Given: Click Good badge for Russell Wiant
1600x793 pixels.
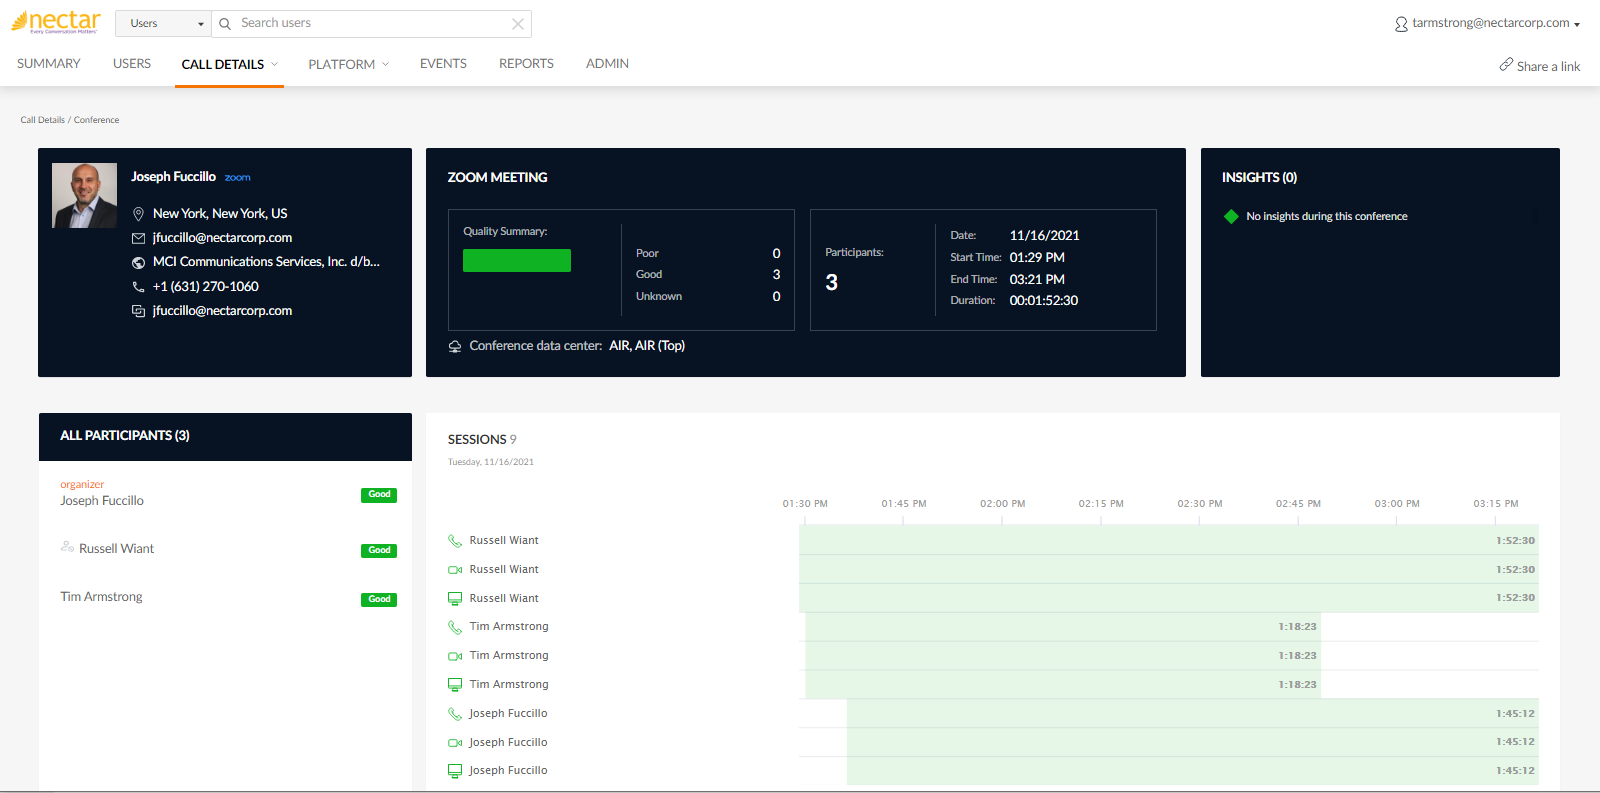Looking at the screenshot, I should (x=379, y=551).
